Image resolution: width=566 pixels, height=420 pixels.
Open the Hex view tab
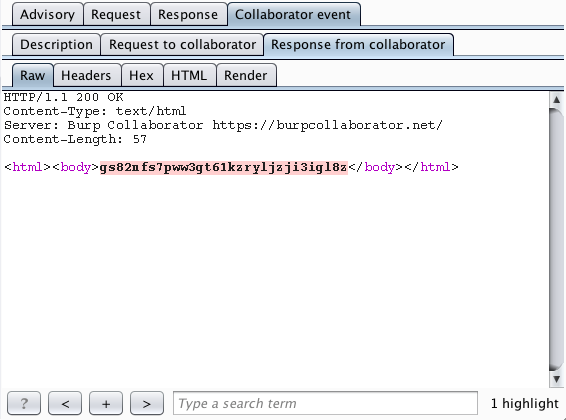coord(142,75)
